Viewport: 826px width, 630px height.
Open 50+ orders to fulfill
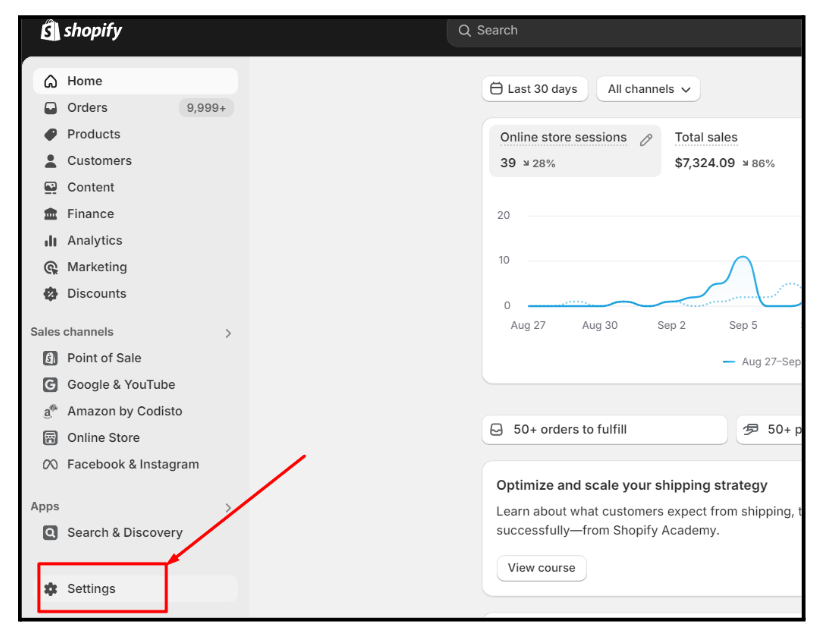[605, 430]
